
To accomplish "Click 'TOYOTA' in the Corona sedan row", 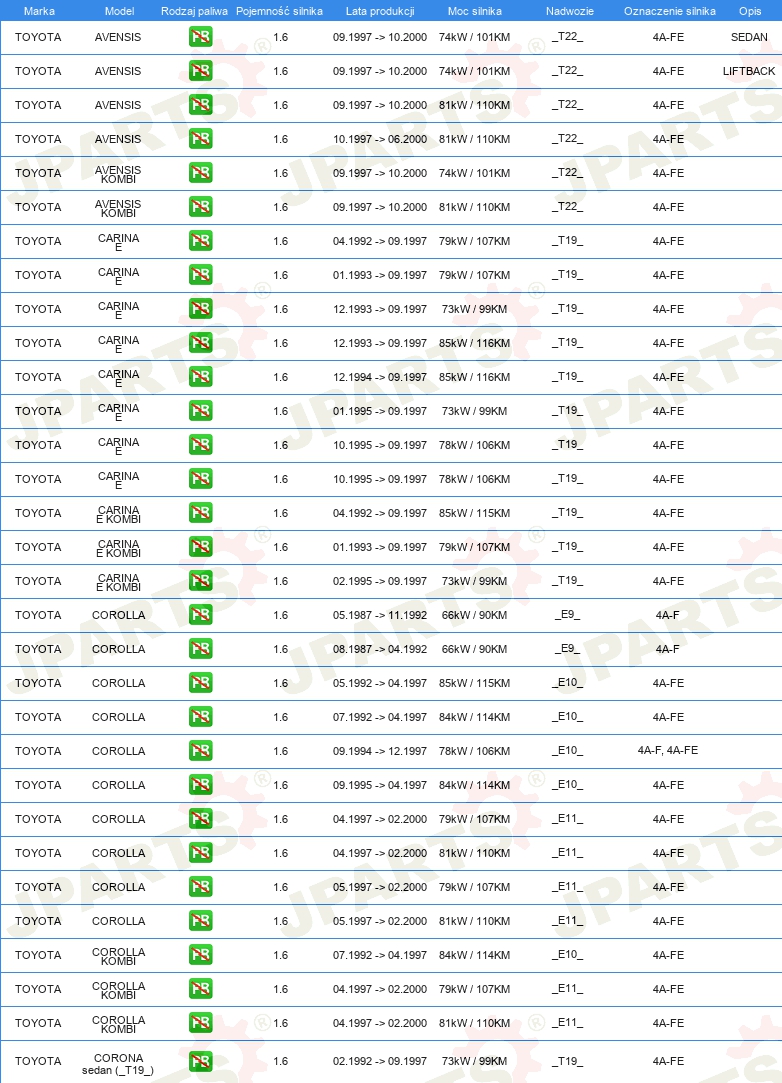I will [x=38, y=1062].
